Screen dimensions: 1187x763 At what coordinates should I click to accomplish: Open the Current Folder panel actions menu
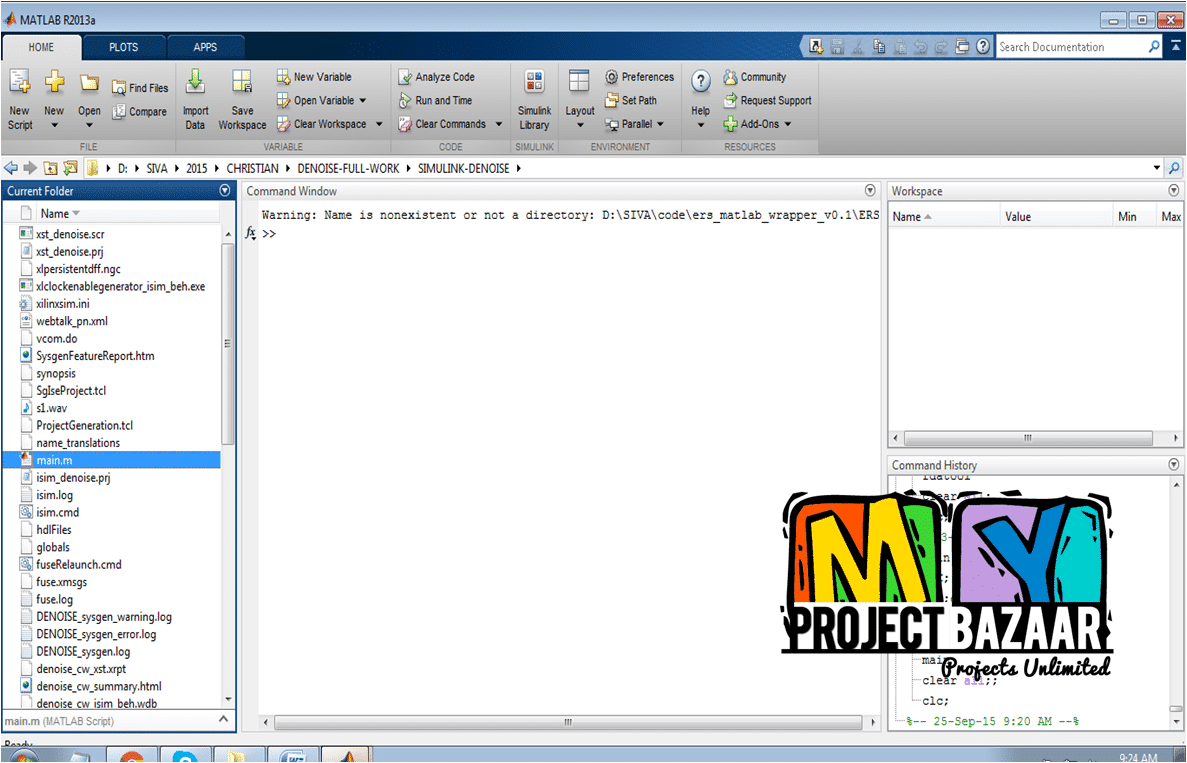click(x=225, y=191)
